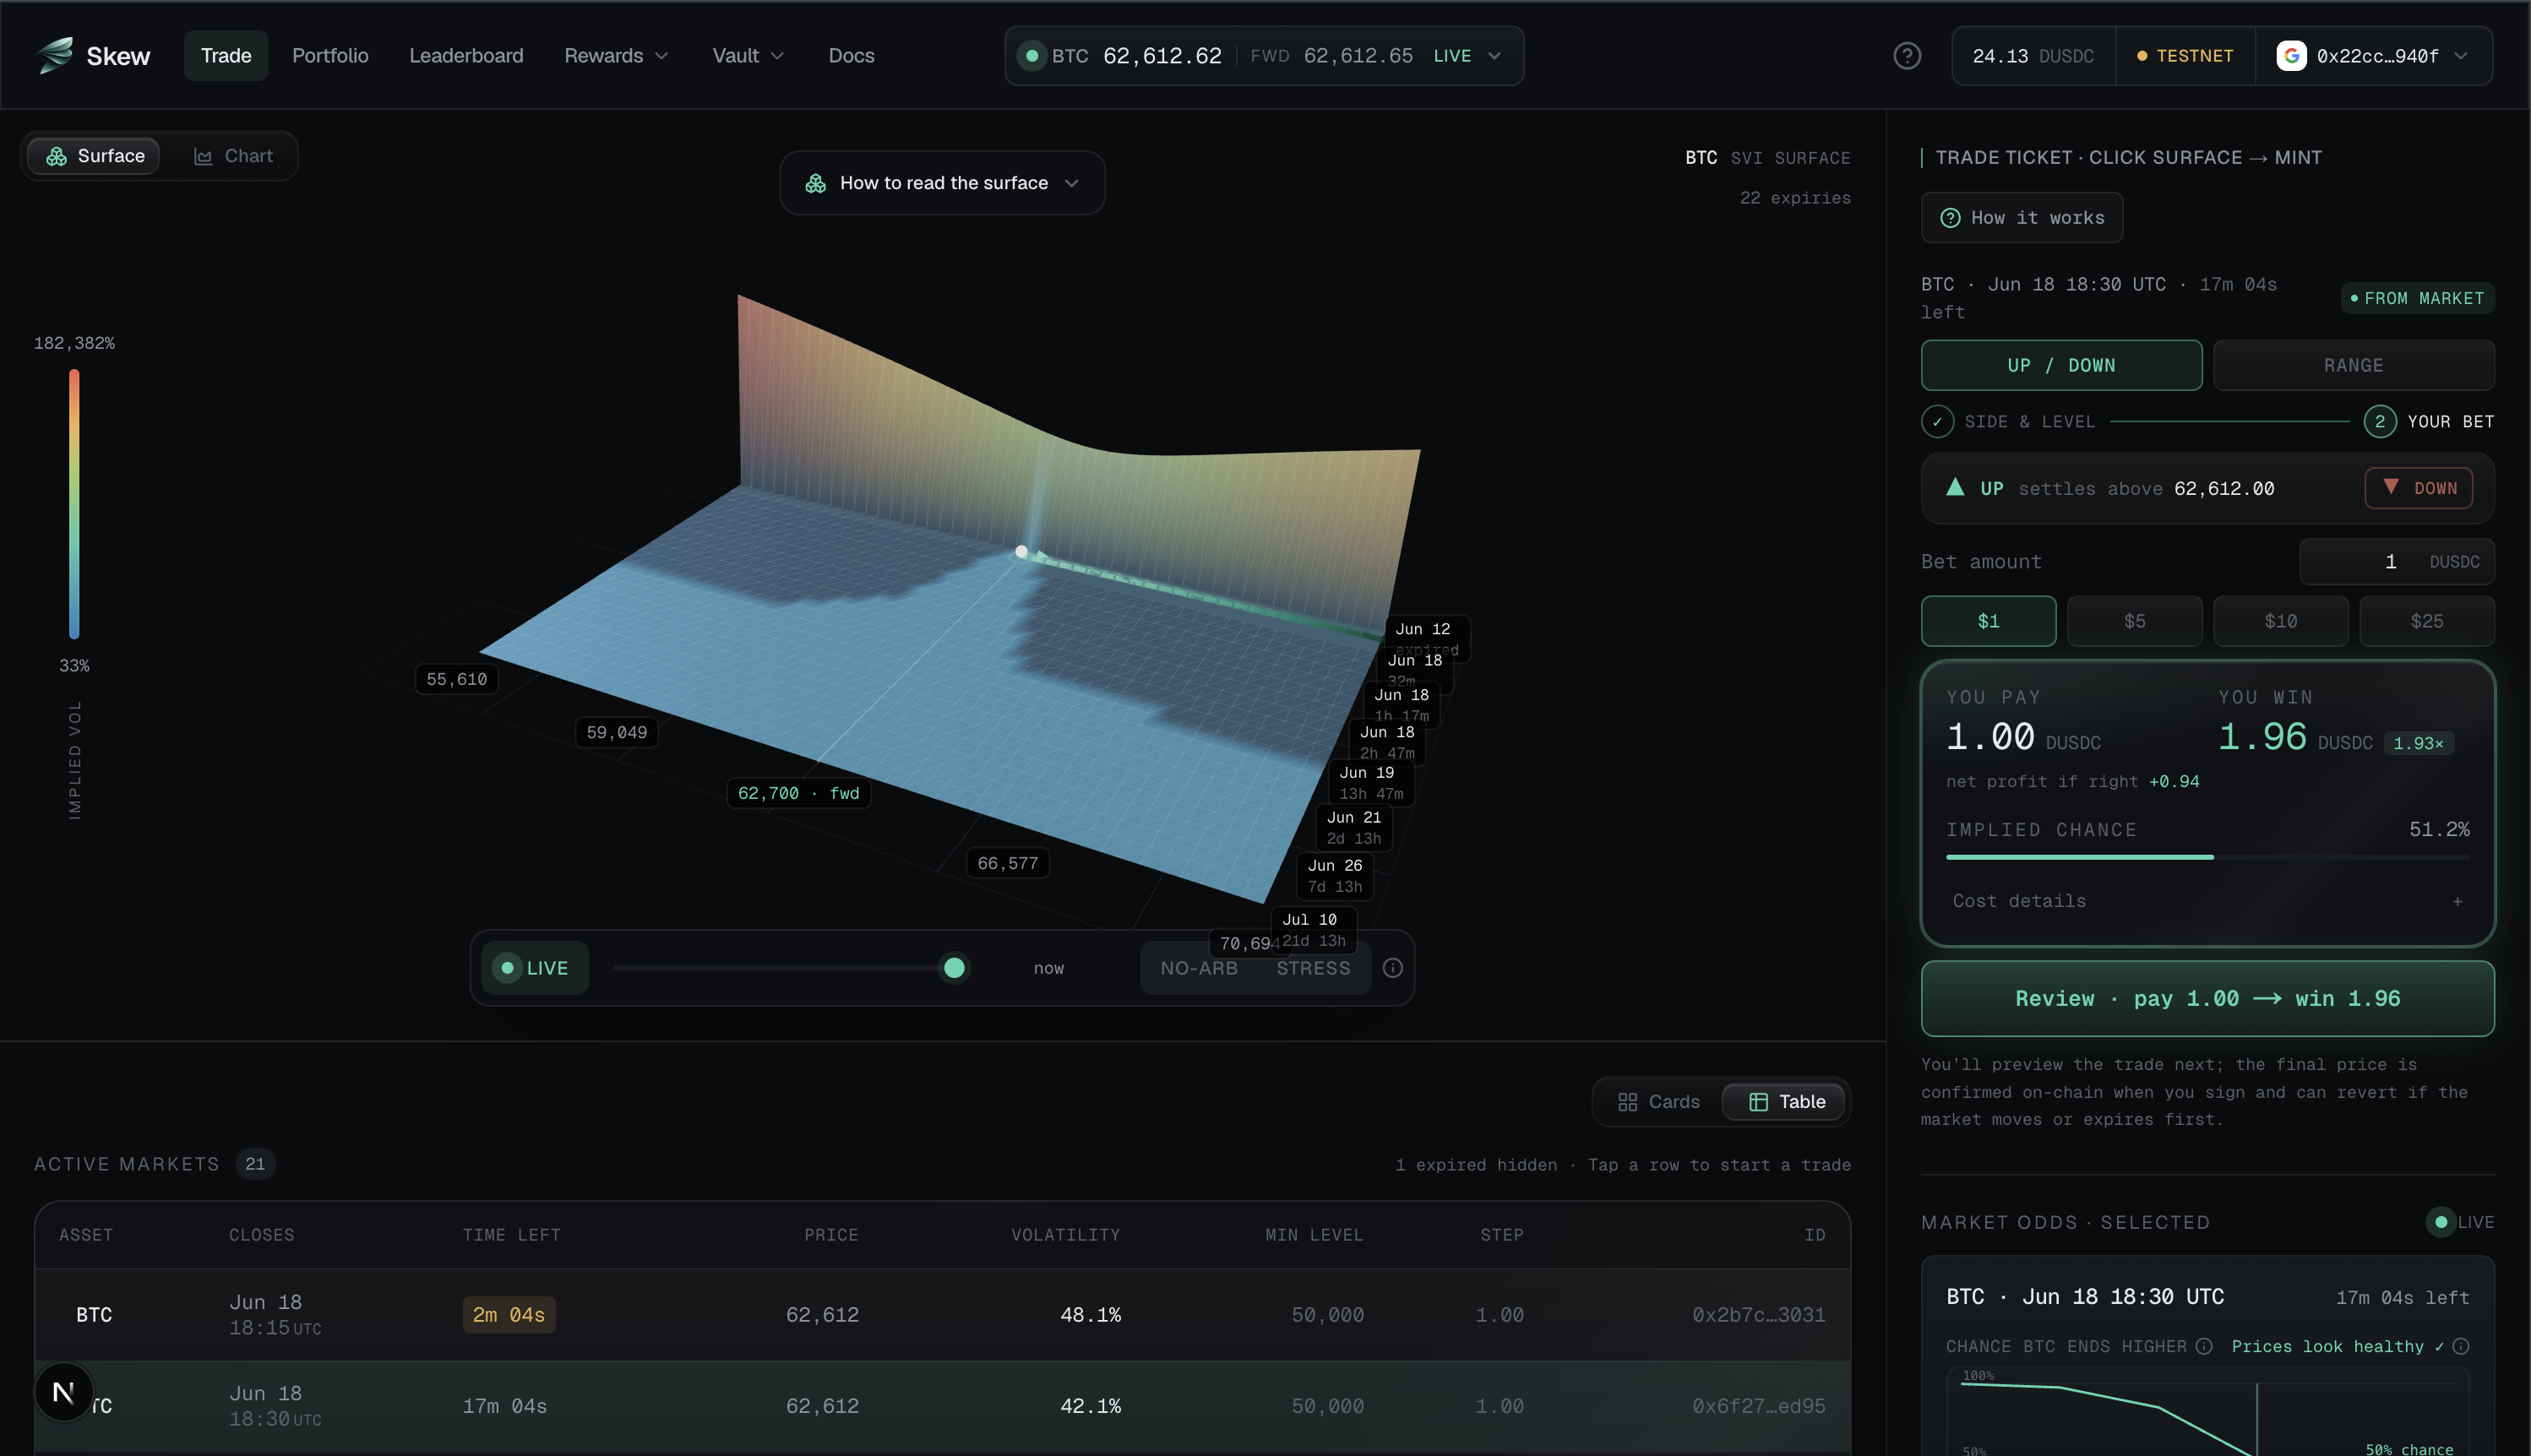Click the green UP triangle icon
This screenshot has width=2531, height=1456.
[x=1955, y=487]
